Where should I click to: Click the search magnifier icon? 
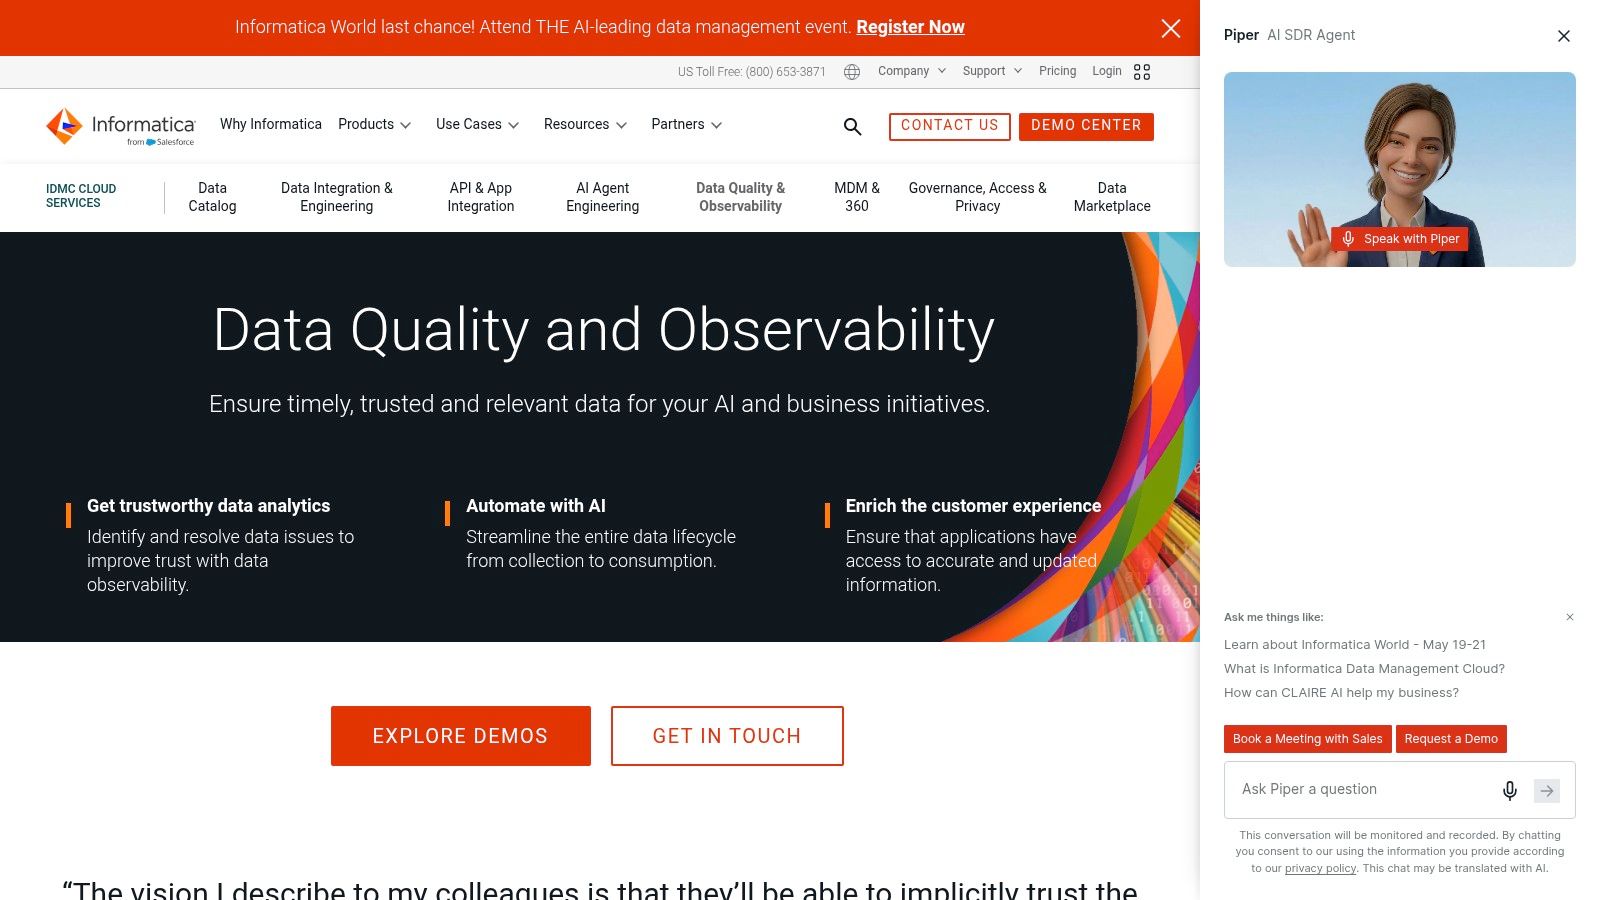point(852,126)
